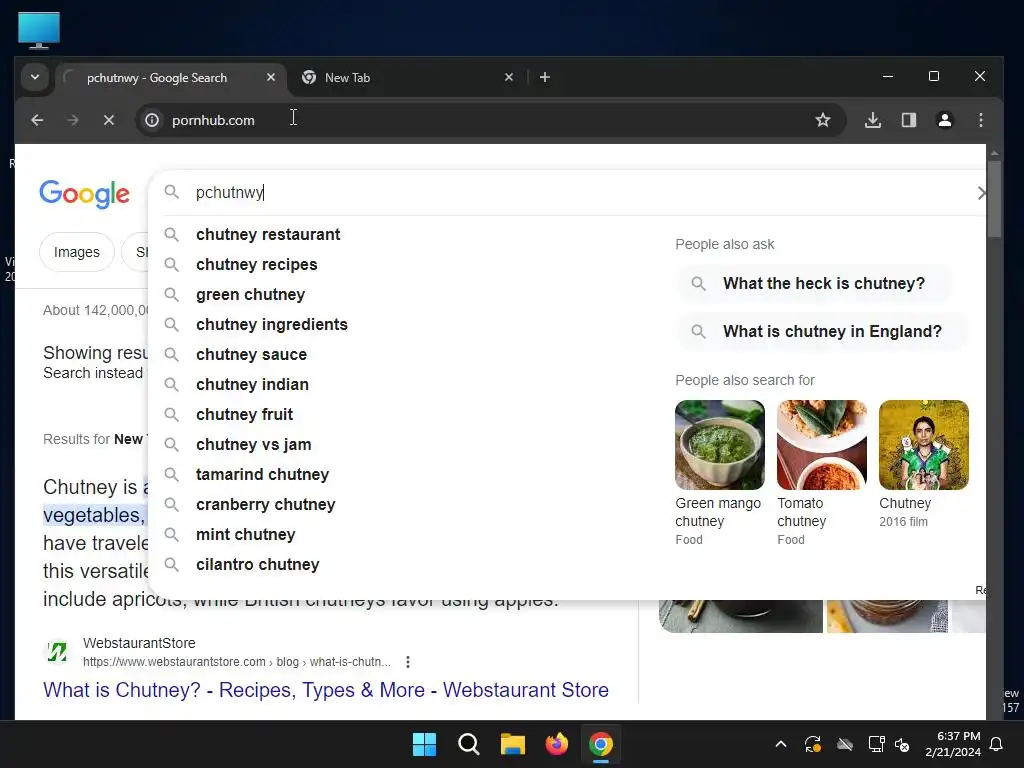This screenshot has height=768, width=1024.
Task: Click the page vertical scrollbar thumb
Action: [994, 199]
